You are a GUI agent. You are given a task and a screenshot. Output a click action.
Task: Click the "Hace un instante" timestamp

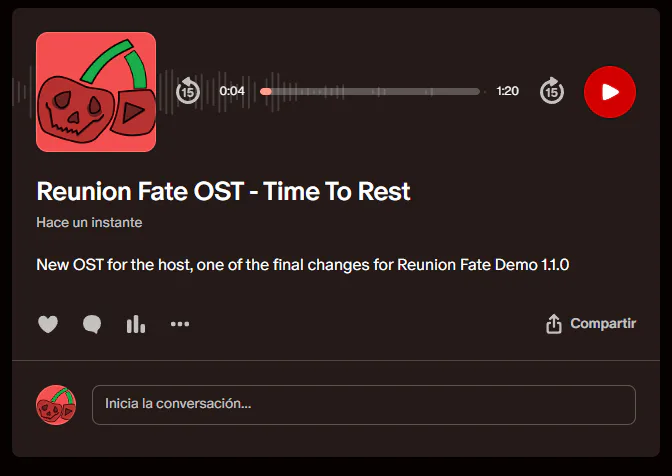[x=89, y=222]
